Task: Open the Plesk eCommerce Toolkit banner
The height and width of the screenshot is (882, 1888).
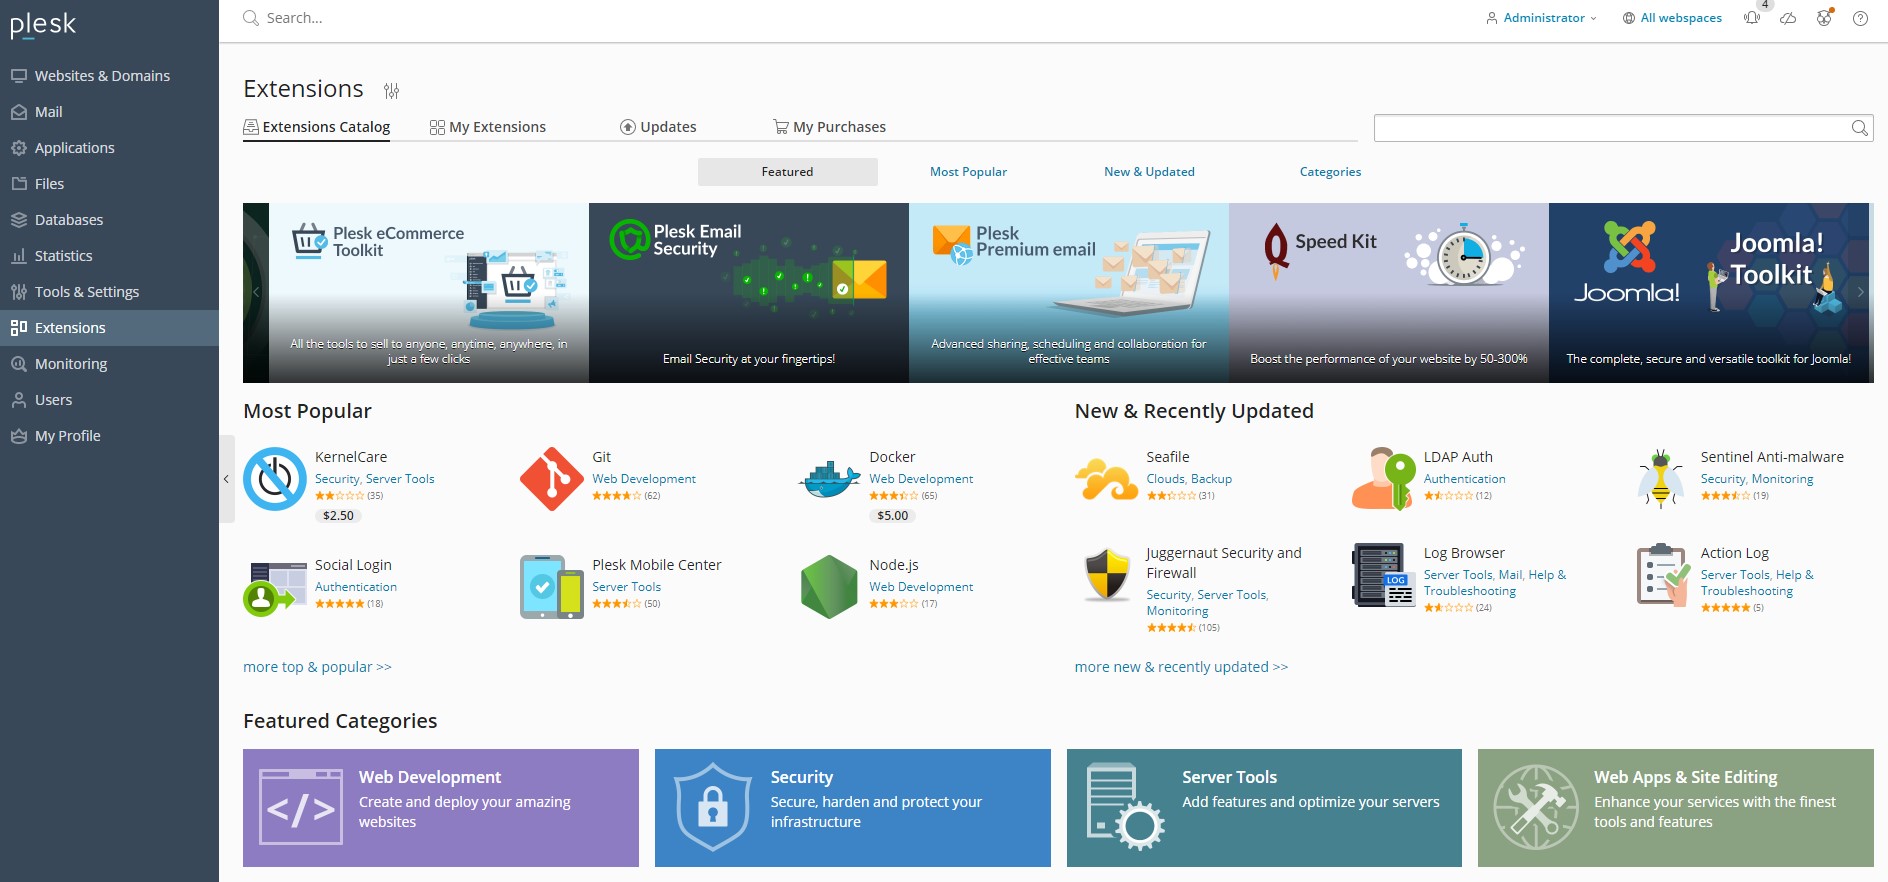Action: pos(429,293)
